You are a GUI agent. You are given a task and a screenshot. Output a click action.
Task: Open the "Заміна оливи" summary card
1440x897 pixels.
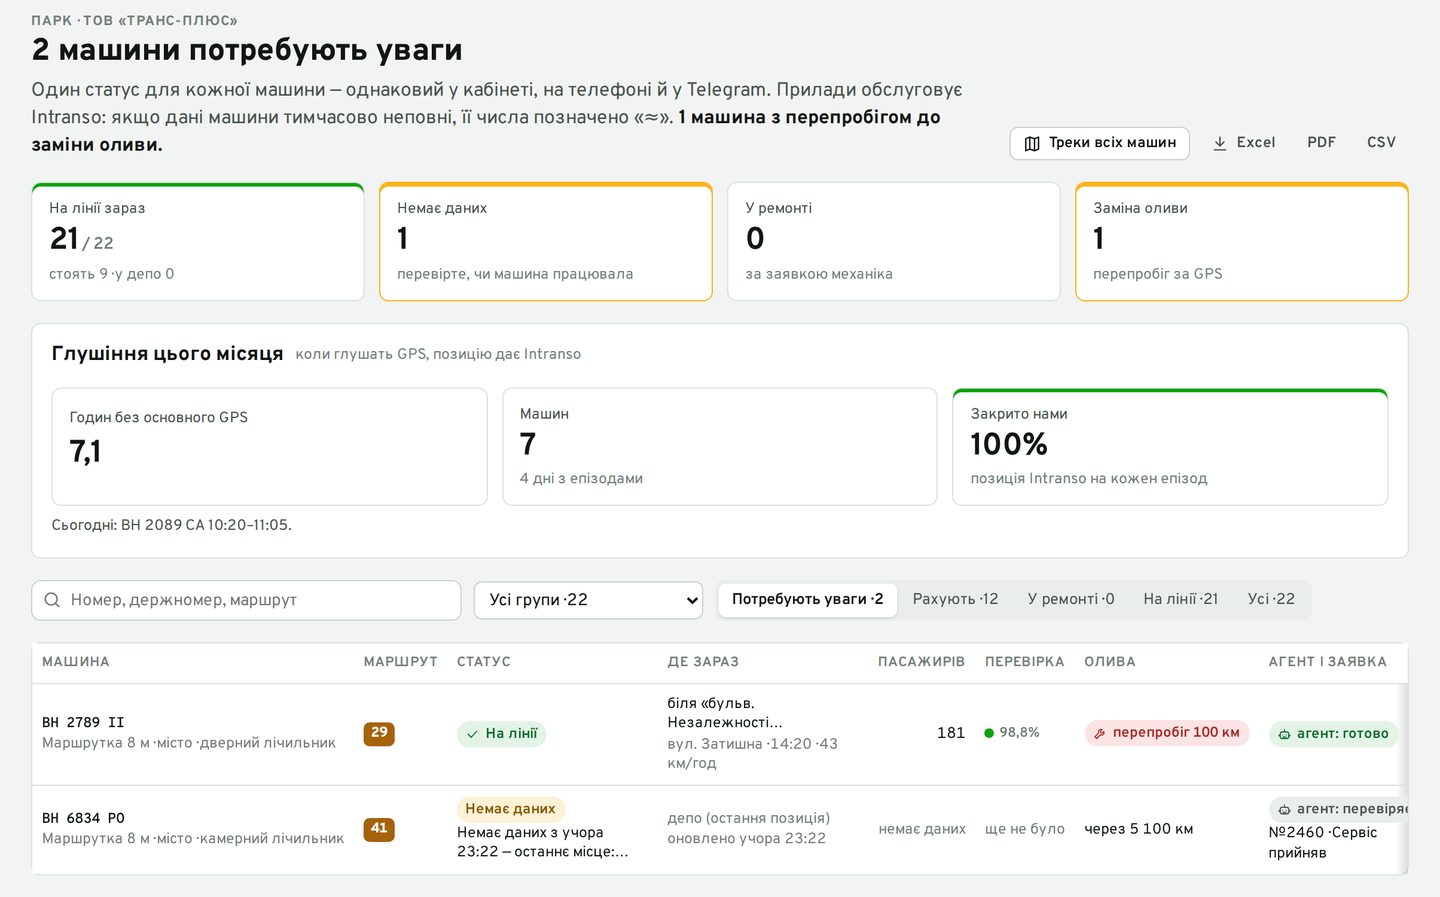[x=1242, y=241]
